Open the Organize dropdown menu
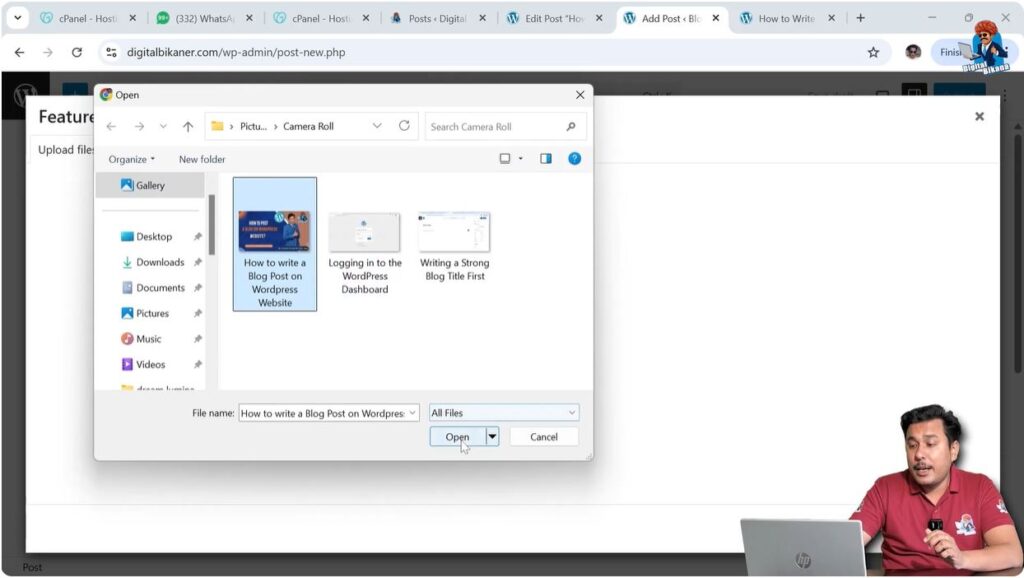Image resolution: width=1024 pixels, height=578 pixels. tap(131, 158)
